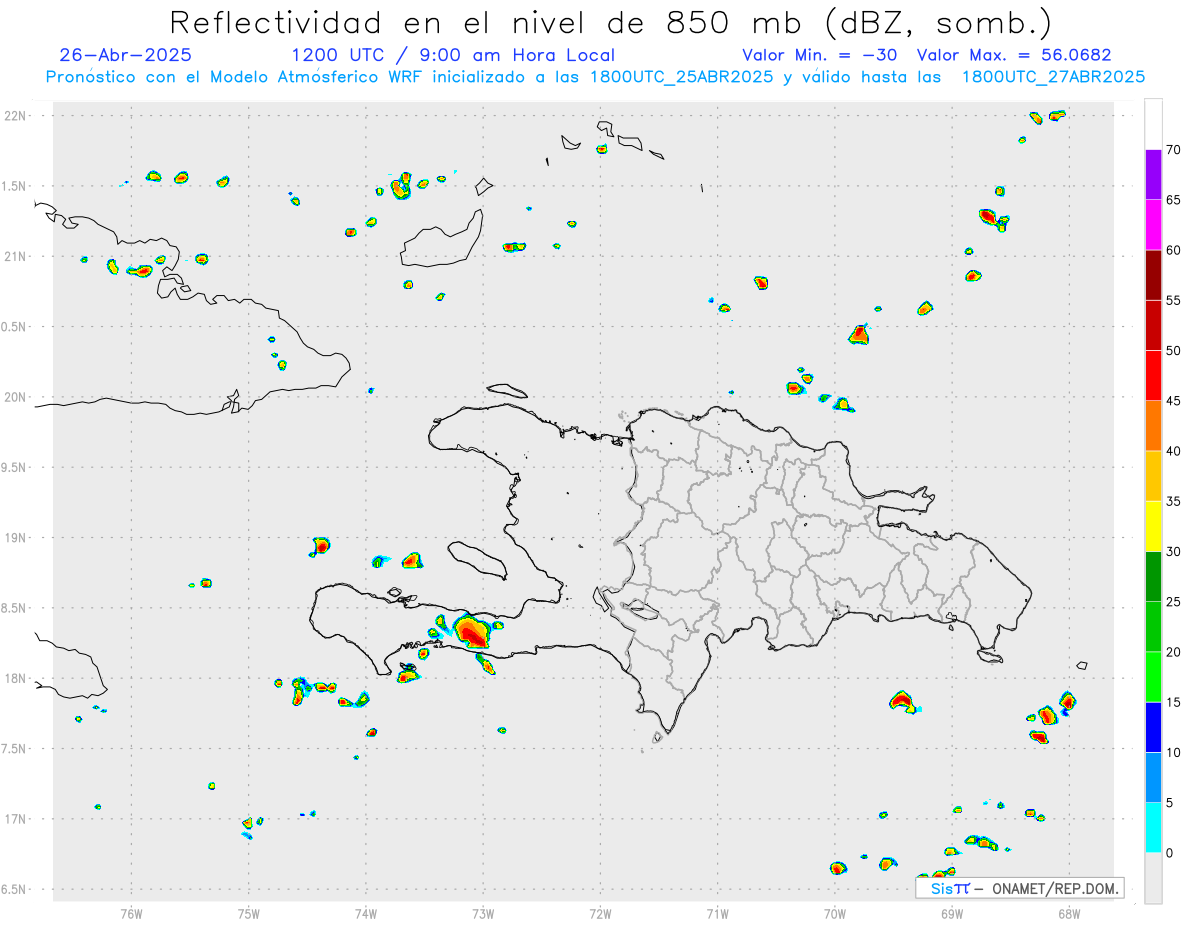
Task: Click the "71W" longitude label
Action: point(718,914)
